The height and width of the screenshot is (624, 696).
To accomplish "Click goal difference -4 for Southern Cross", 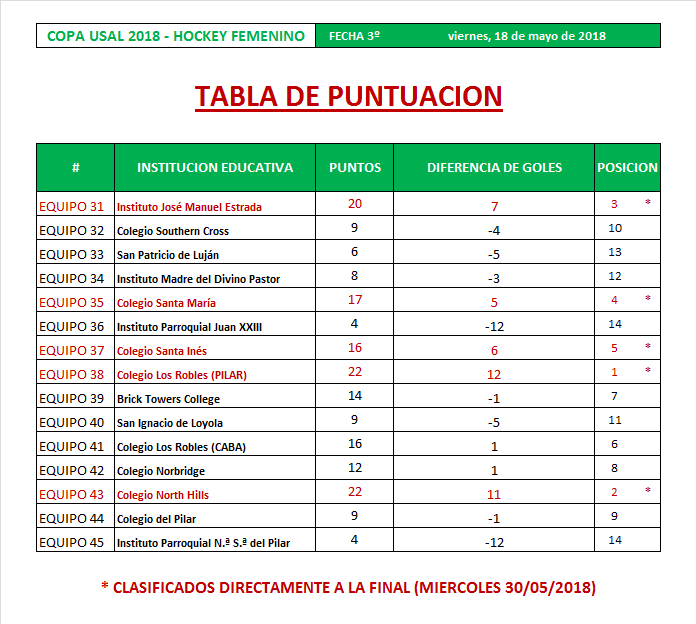I will tap(494, 230).
